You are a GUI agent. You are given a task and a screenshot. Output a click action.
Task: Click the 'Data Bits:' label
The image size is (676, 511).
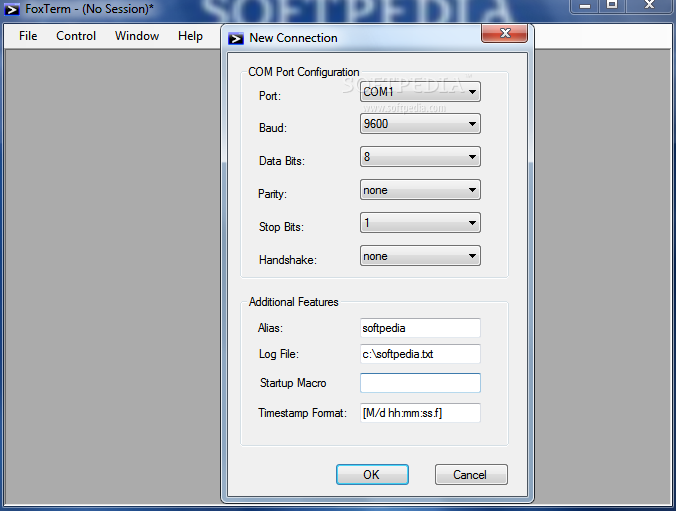(x=282, y=161)
